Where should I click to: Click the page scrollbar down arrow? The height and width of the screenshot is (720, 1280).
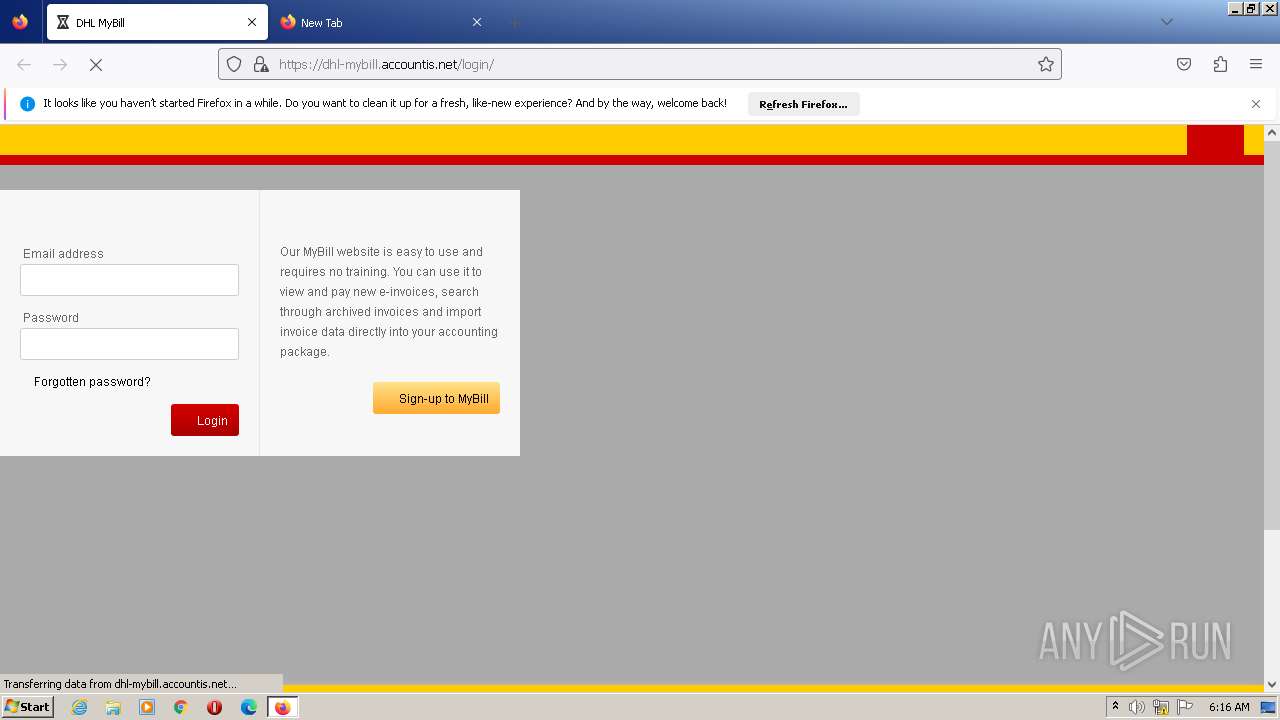click(1272, 685)
